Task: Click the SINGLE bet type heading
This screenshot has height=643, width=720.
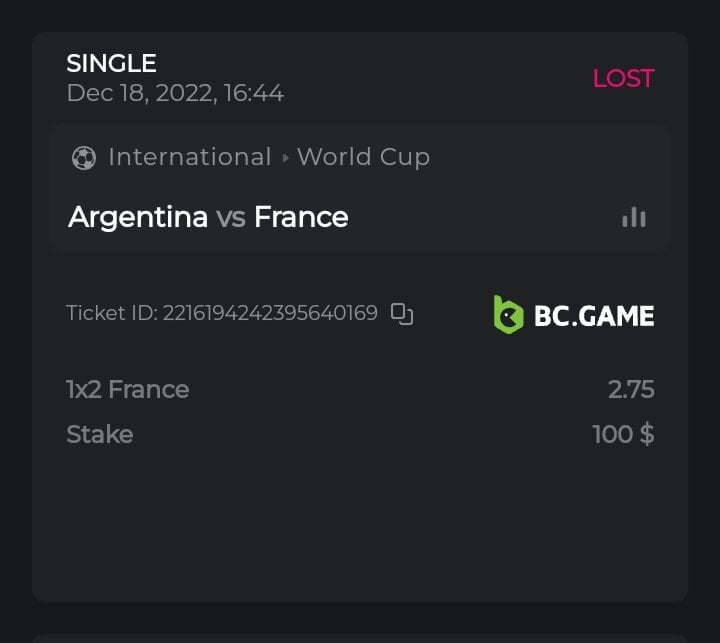Action: (x=111, y=63)
